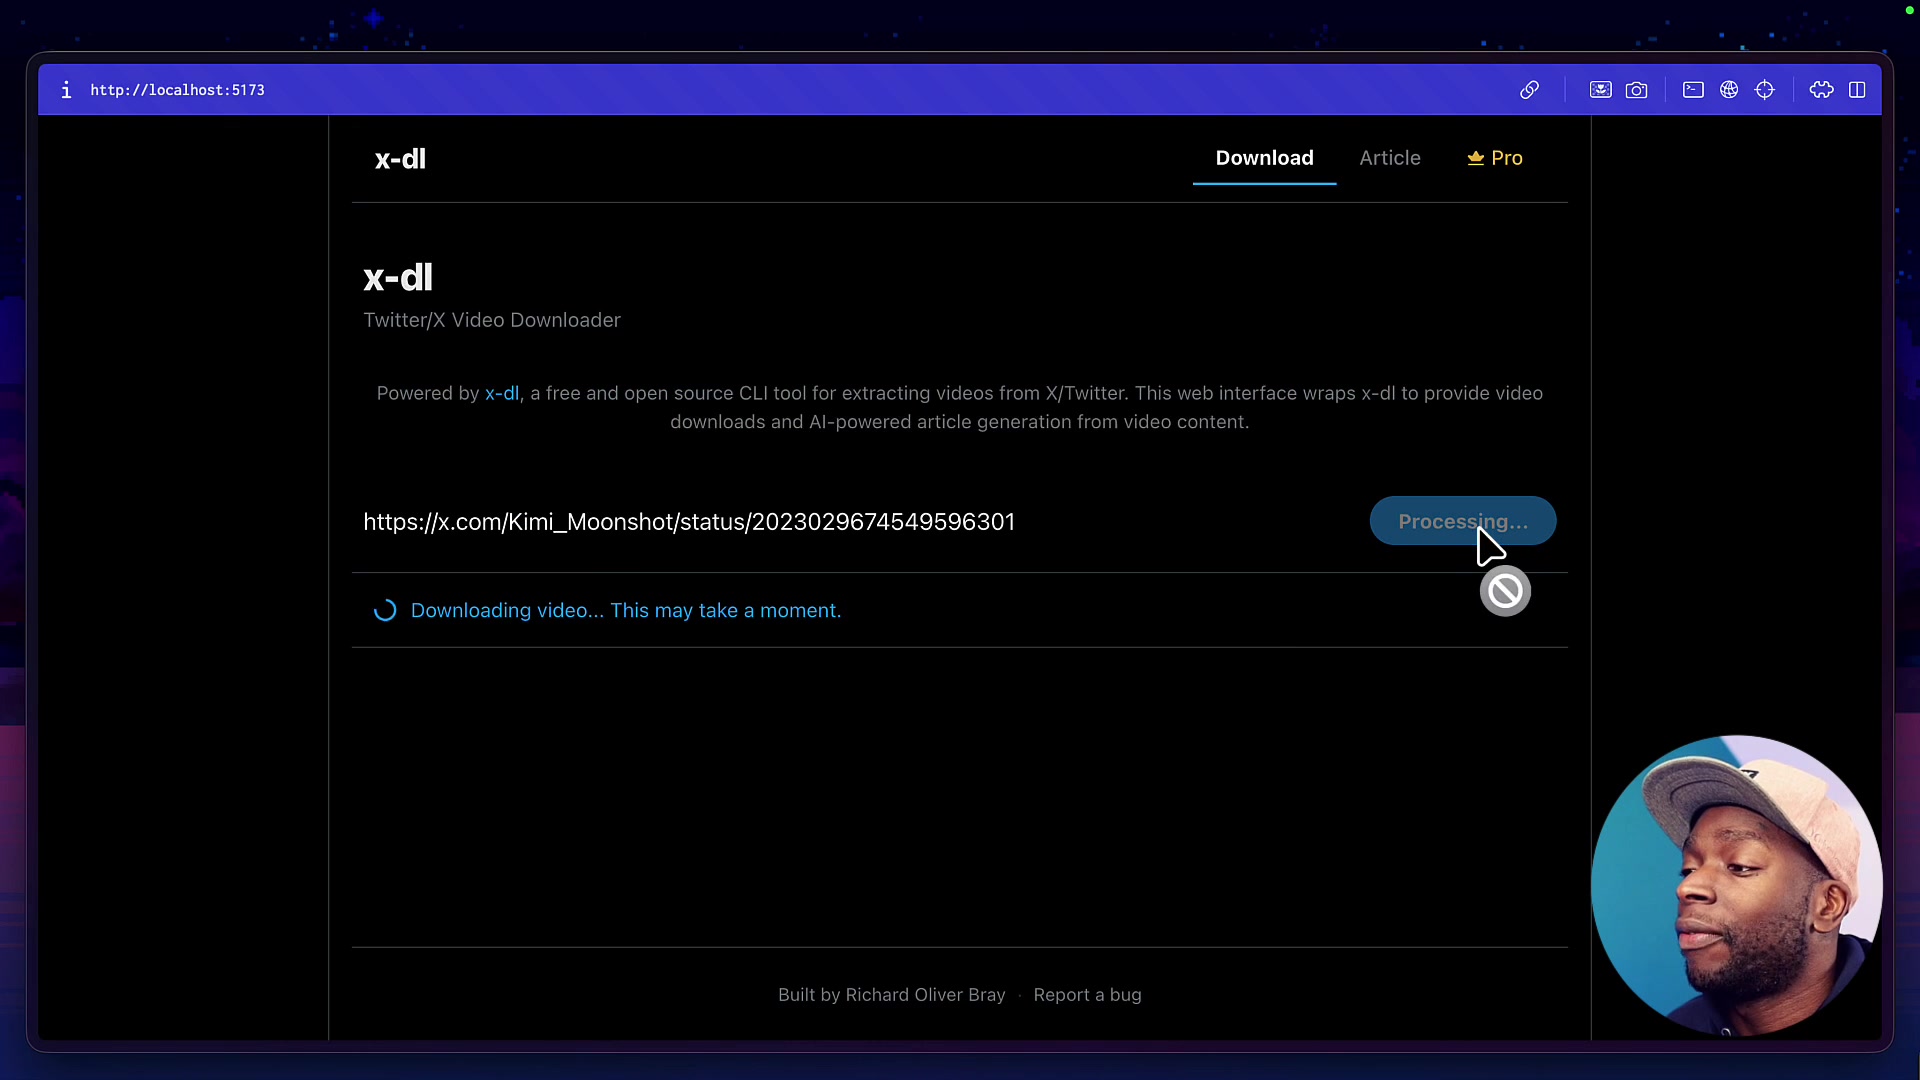Click the Kimi_Moonshot status URL field
This screenshot has height=1080, width=1920.
(x=689, y=522)
